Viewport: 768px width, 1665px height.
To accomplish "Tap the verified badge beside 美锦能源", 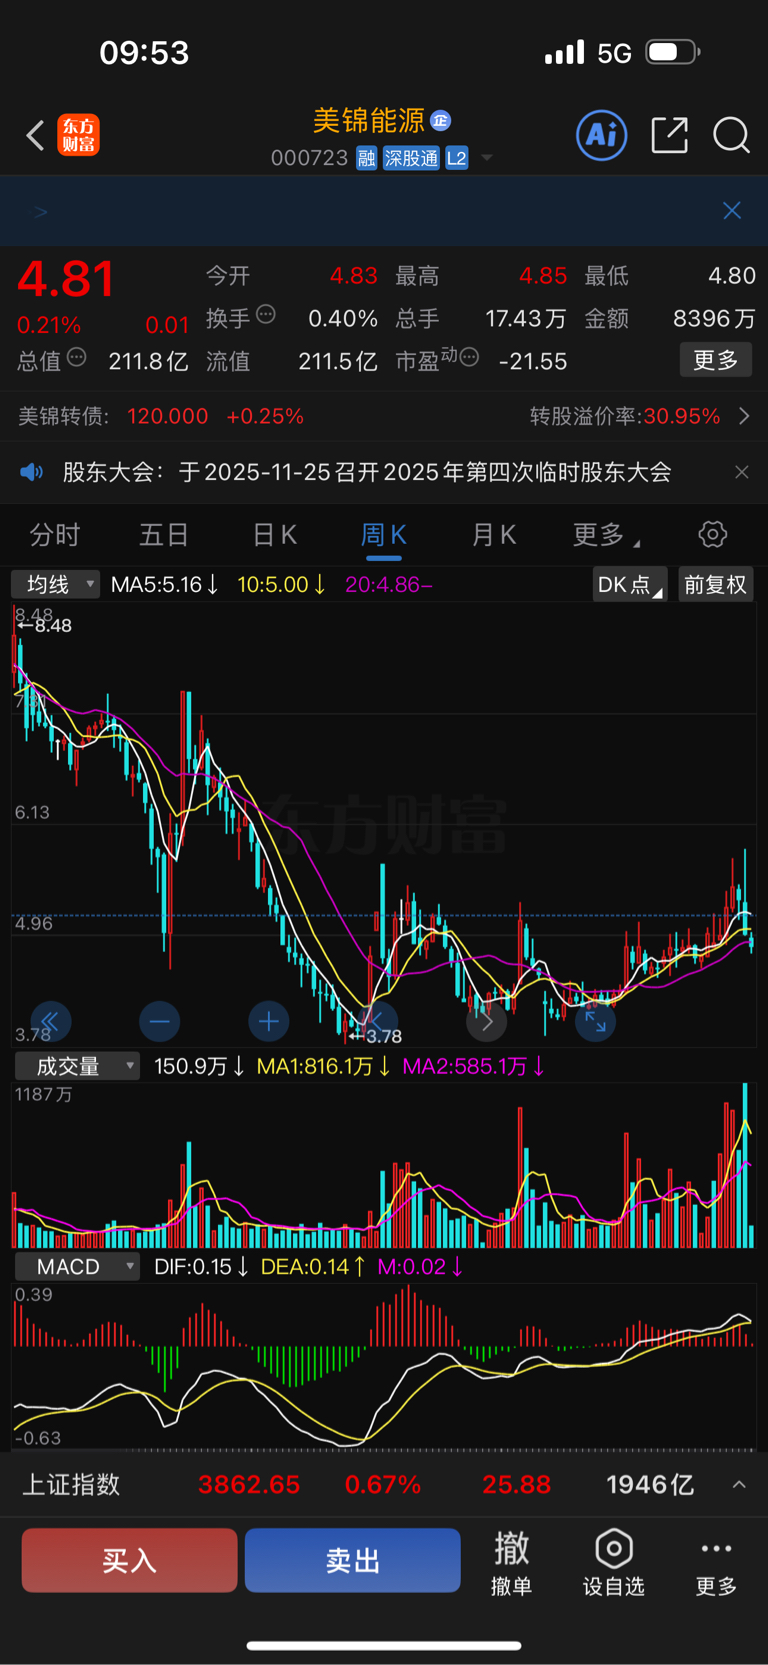I will click(441, 121).
